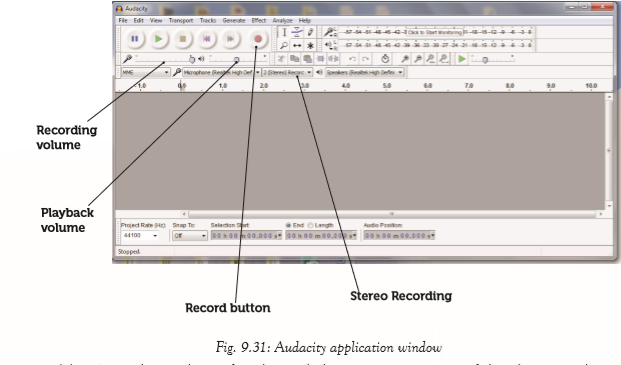Skip to the end of the track
The height and width of the screenshot is (365, 621).
(x=230, y=39)
